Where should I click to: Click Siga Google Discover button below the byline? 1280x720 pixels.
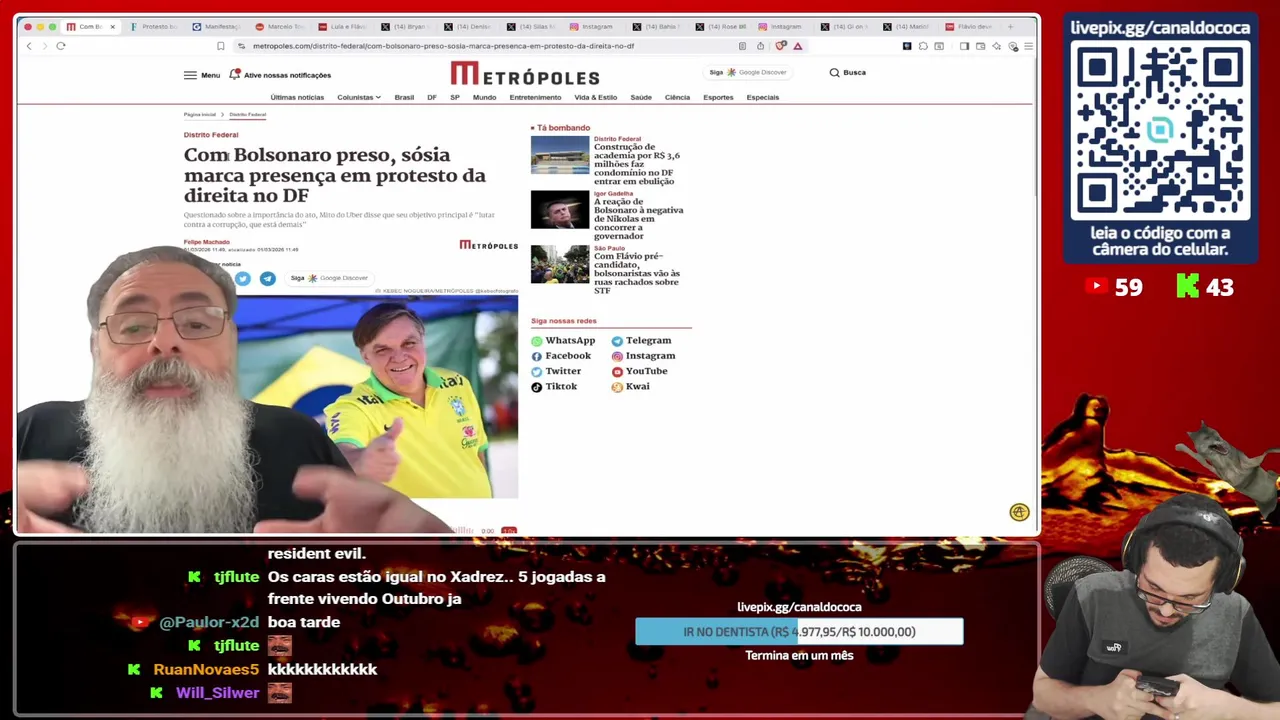click(330, 278)
